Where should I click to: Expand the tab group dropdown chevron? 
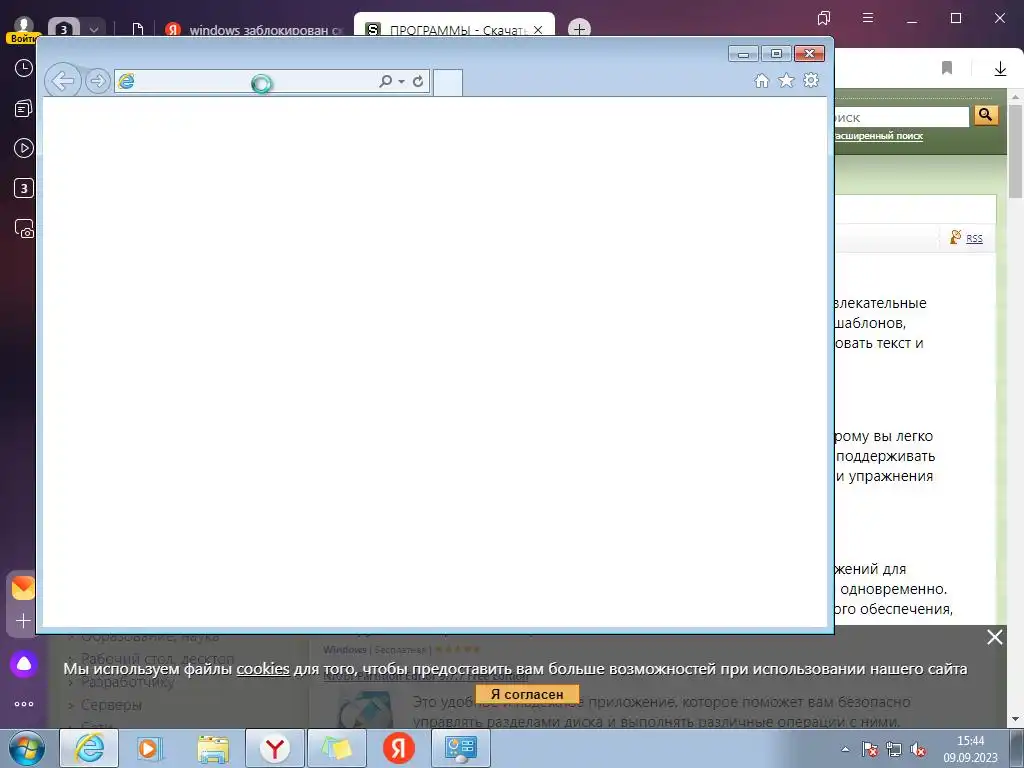(93, 29)
